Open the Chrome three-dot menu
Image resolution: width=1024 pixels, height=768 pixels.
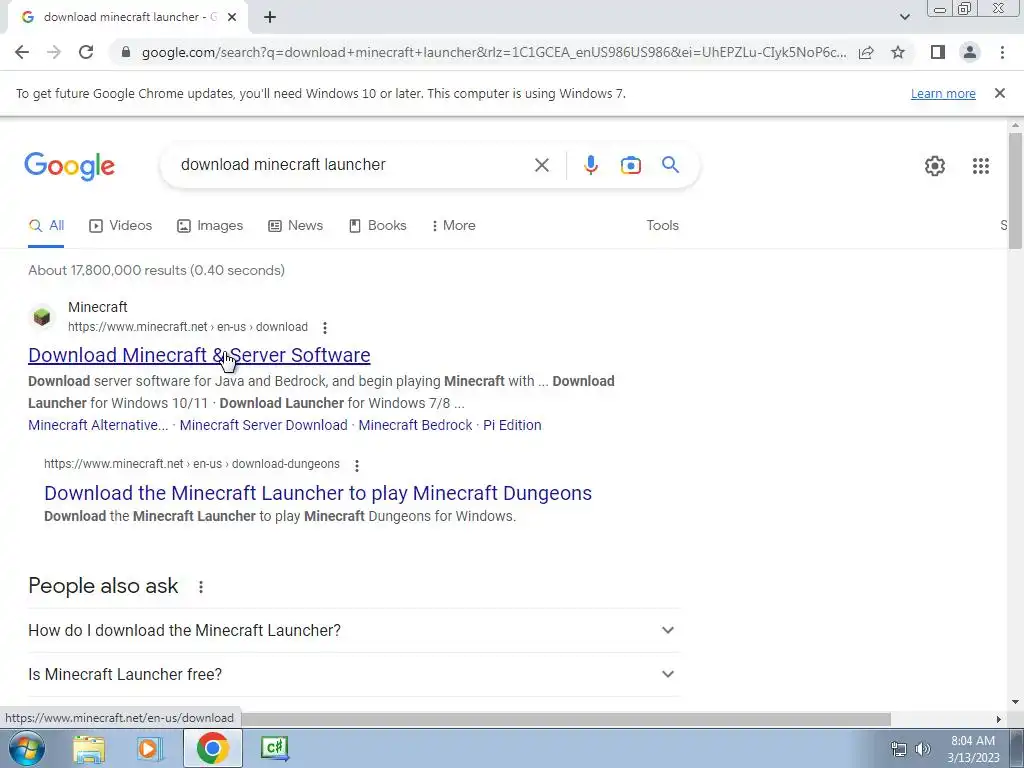[x=1002, y=52]
